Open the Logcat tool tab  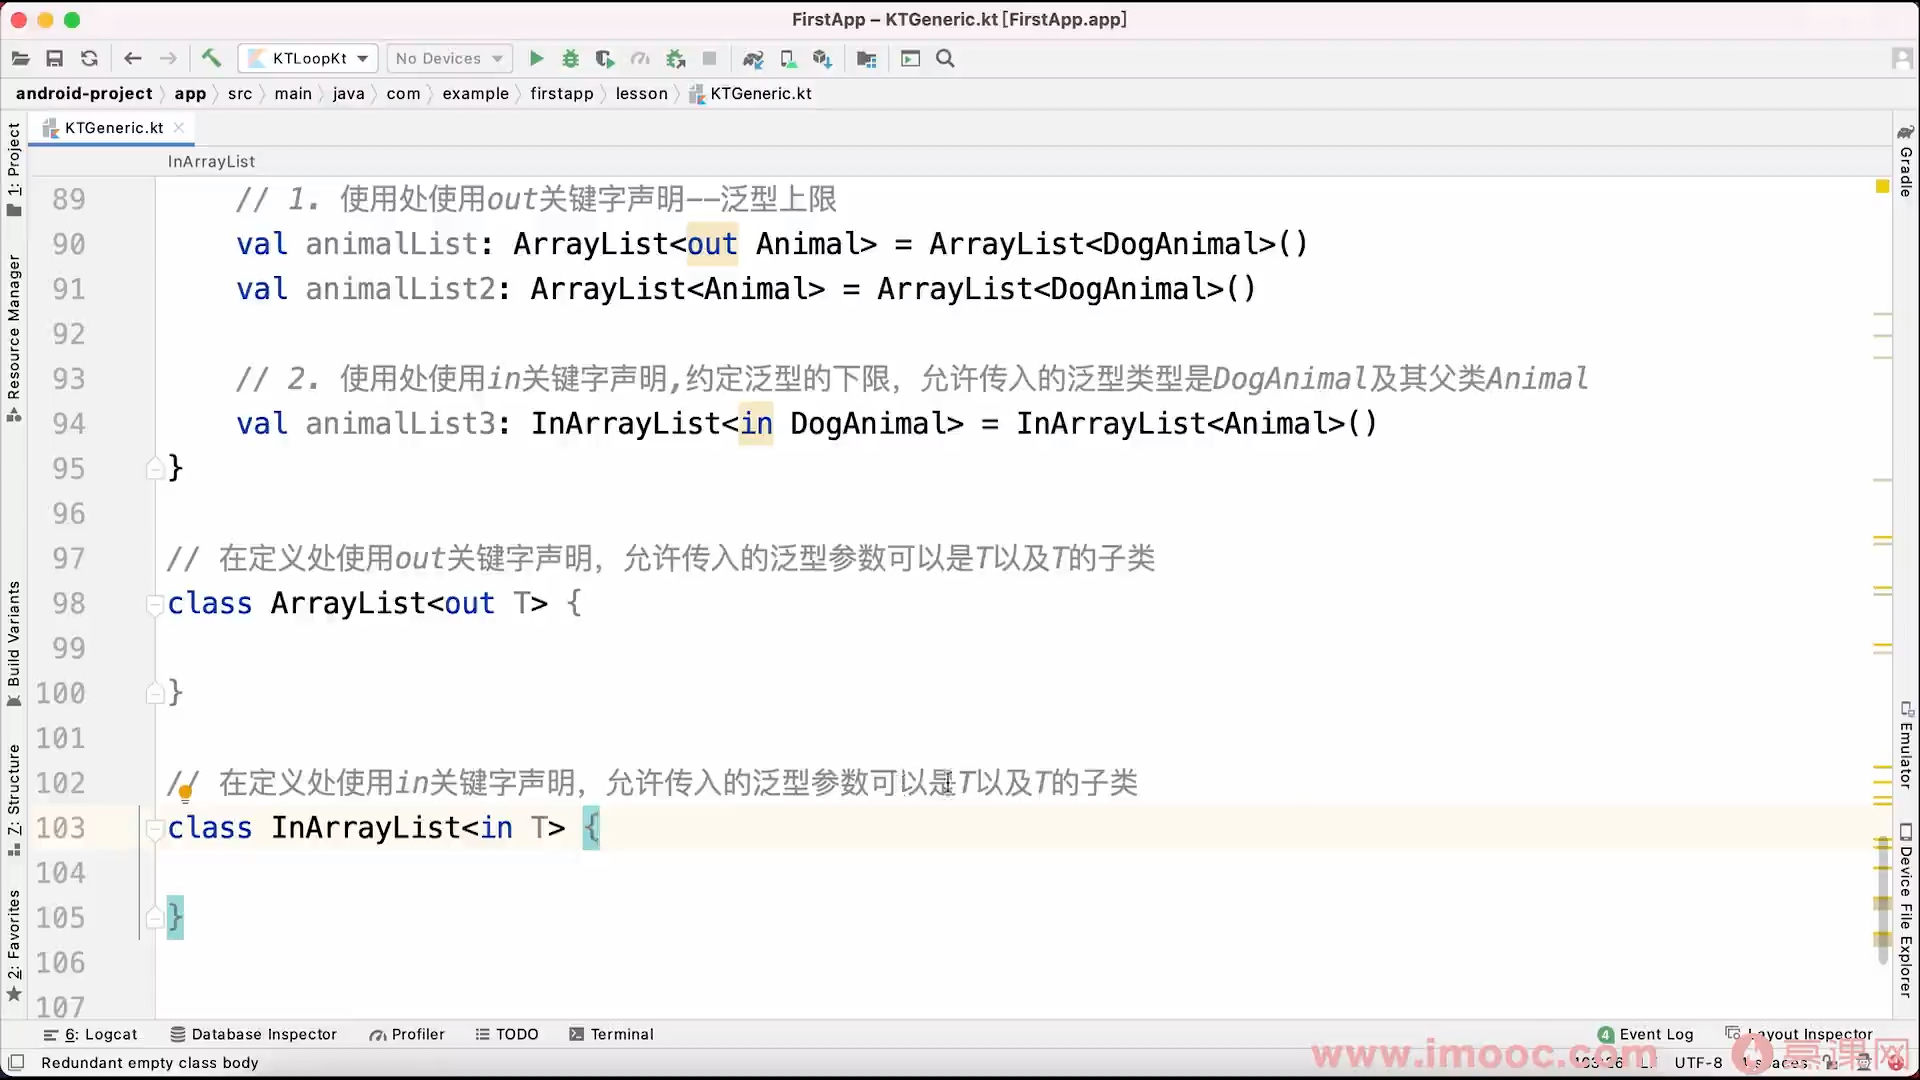(90, 1034)
